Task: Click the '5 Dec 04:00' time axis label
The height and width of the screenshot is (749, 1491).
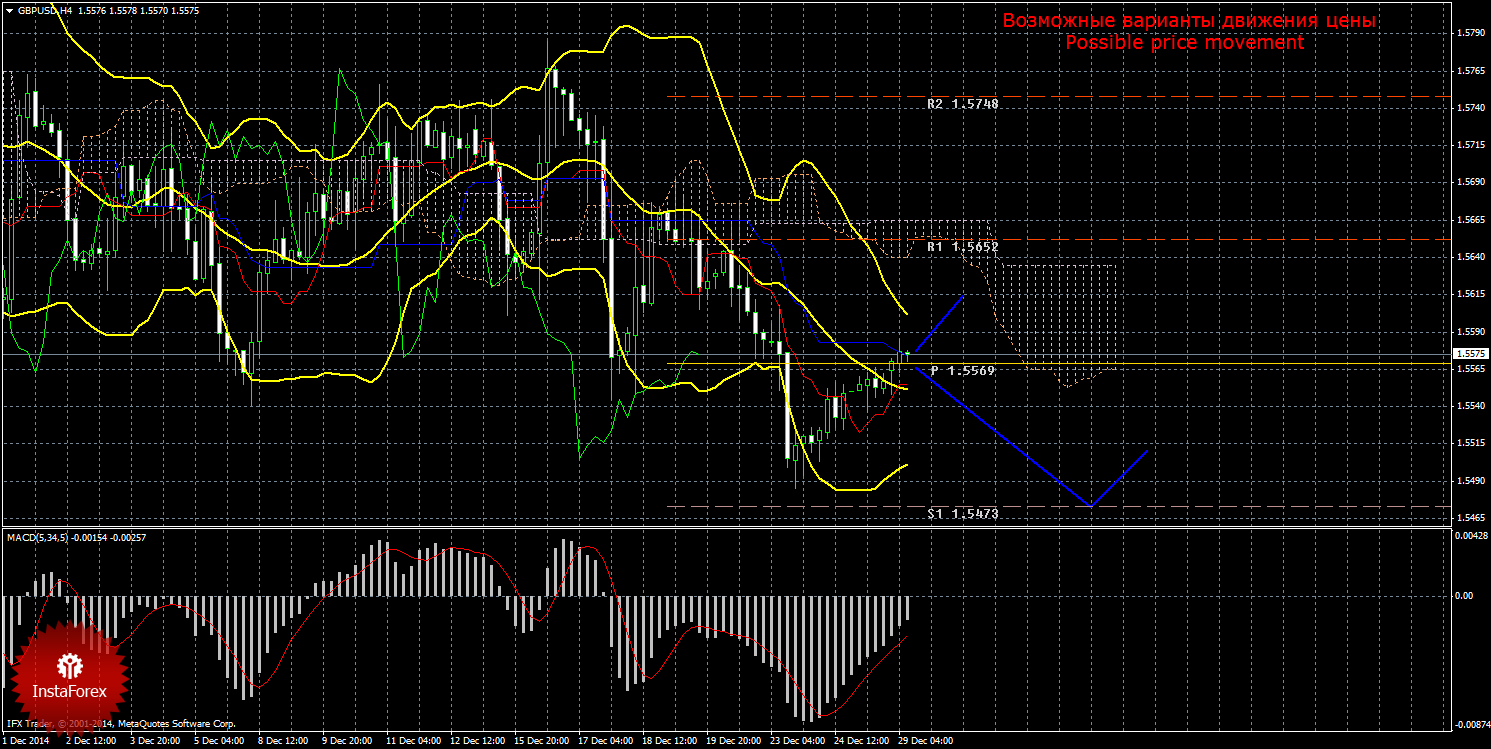Action: [x=218, y=742]
